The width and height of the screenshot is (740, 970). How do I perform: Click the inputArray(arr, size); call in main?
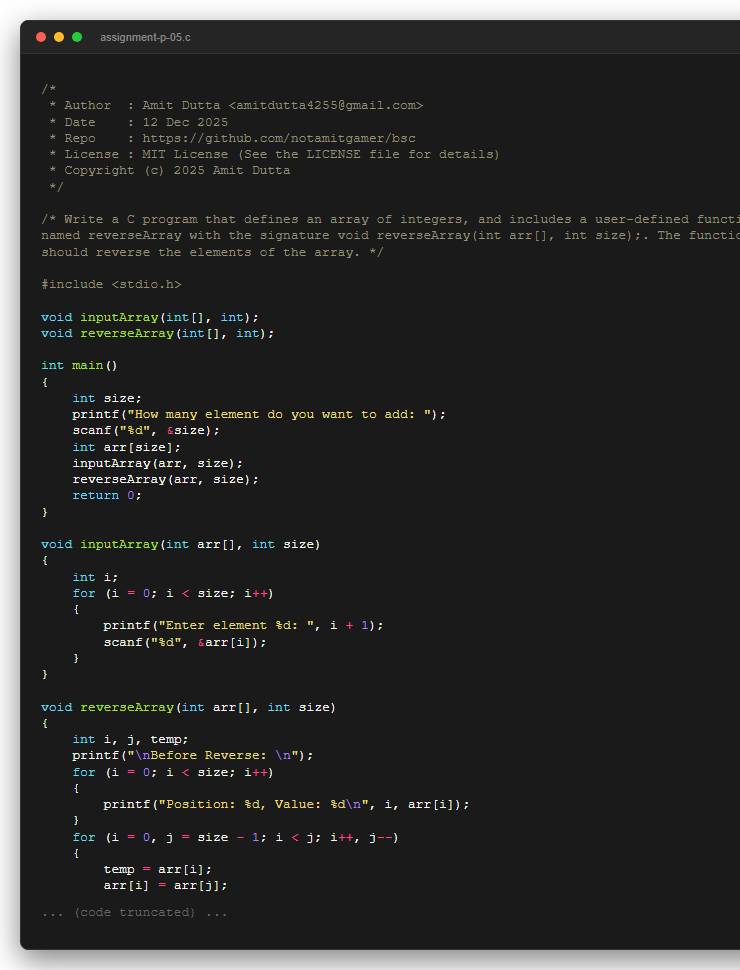[x=158, y=463]
